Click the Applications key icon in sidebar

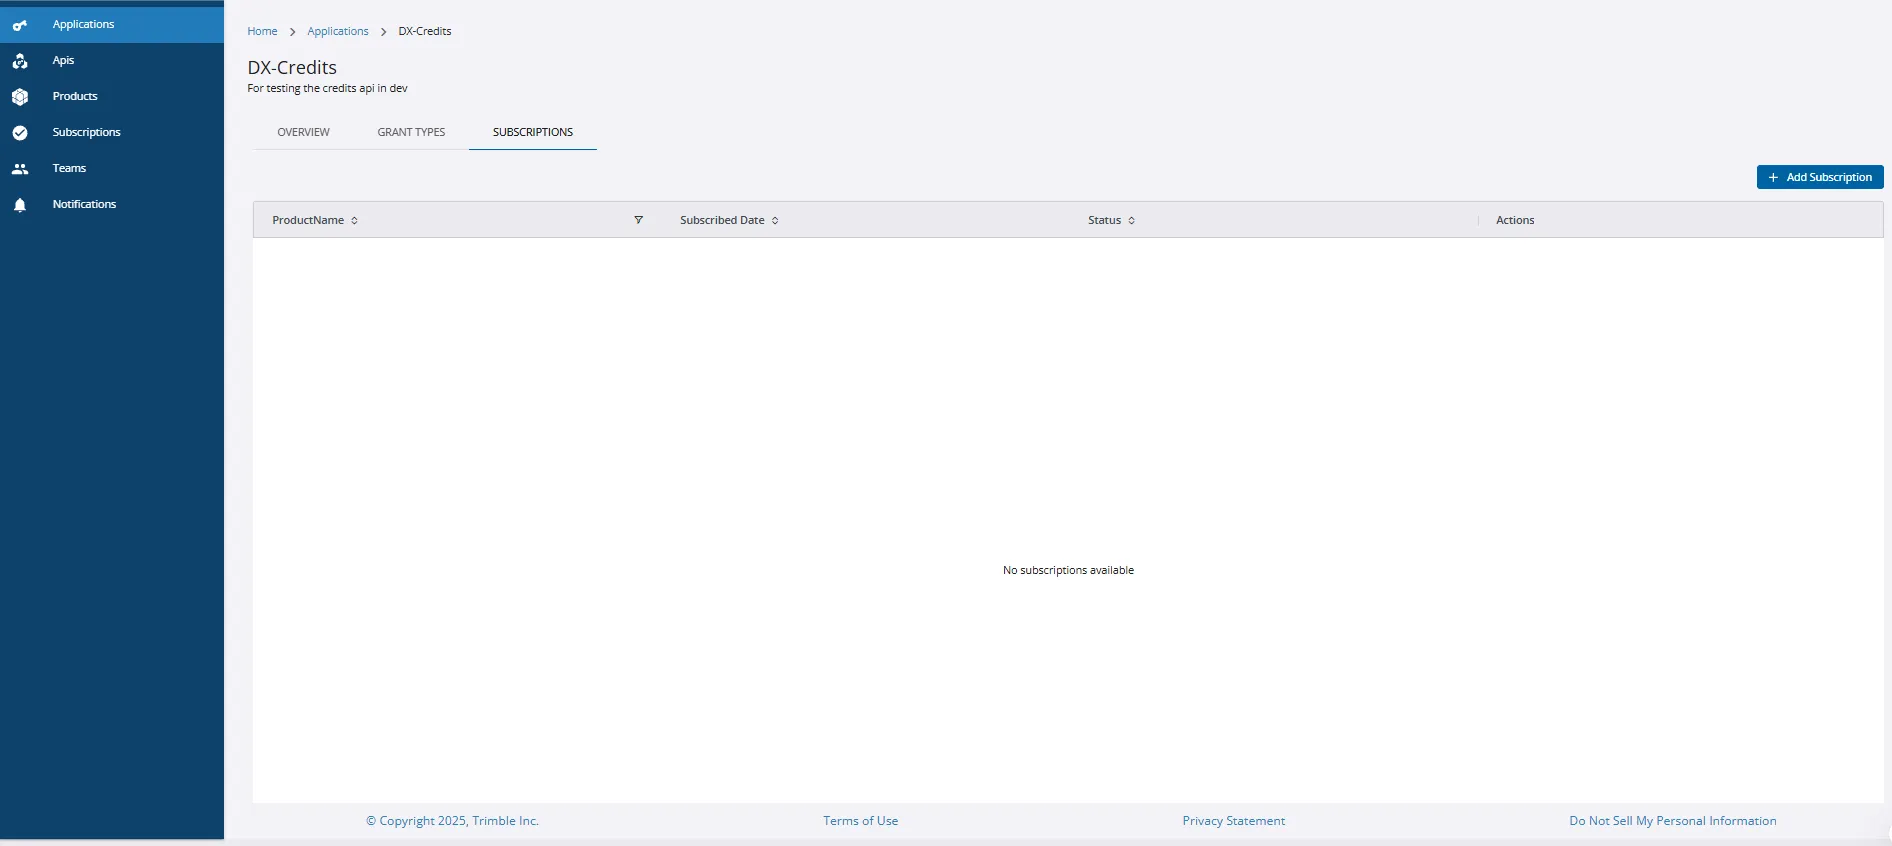20,25
